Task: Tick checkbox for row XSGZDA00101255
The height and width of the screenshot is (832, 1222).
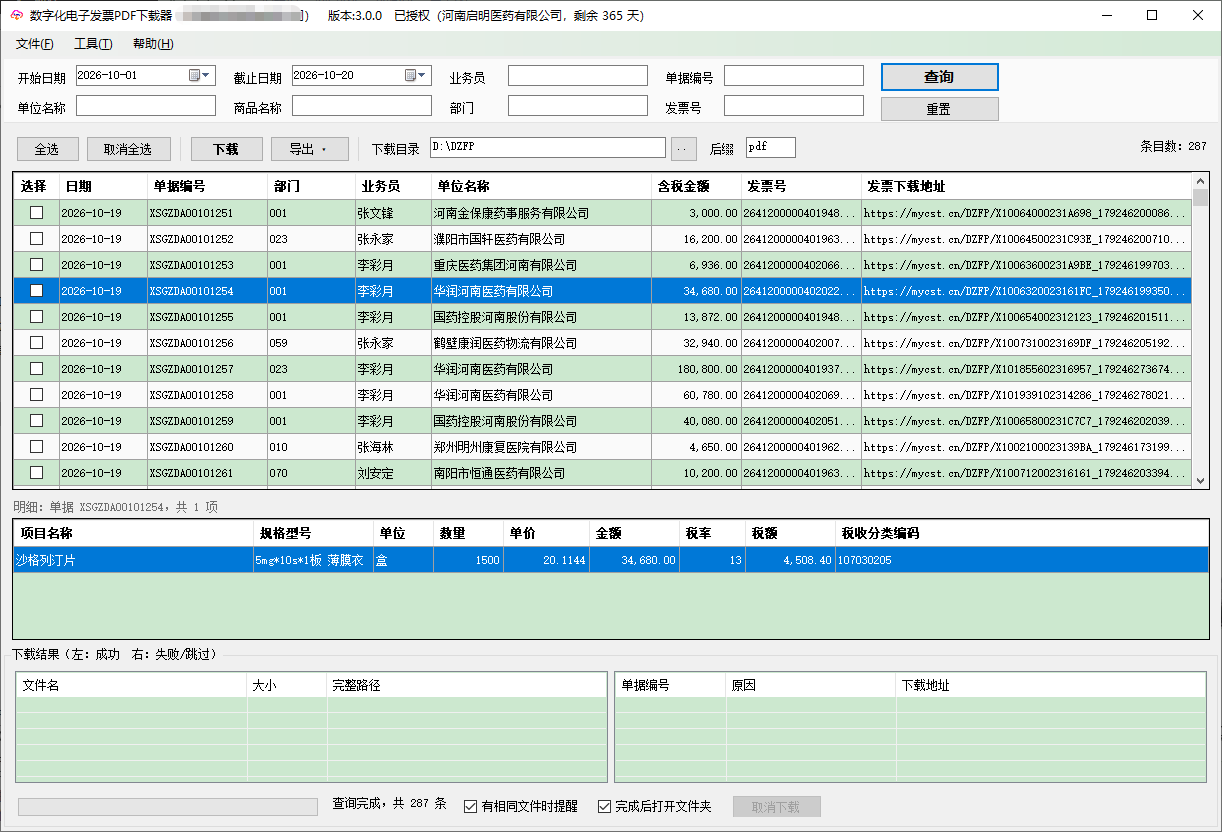Action: pos(36,317)
